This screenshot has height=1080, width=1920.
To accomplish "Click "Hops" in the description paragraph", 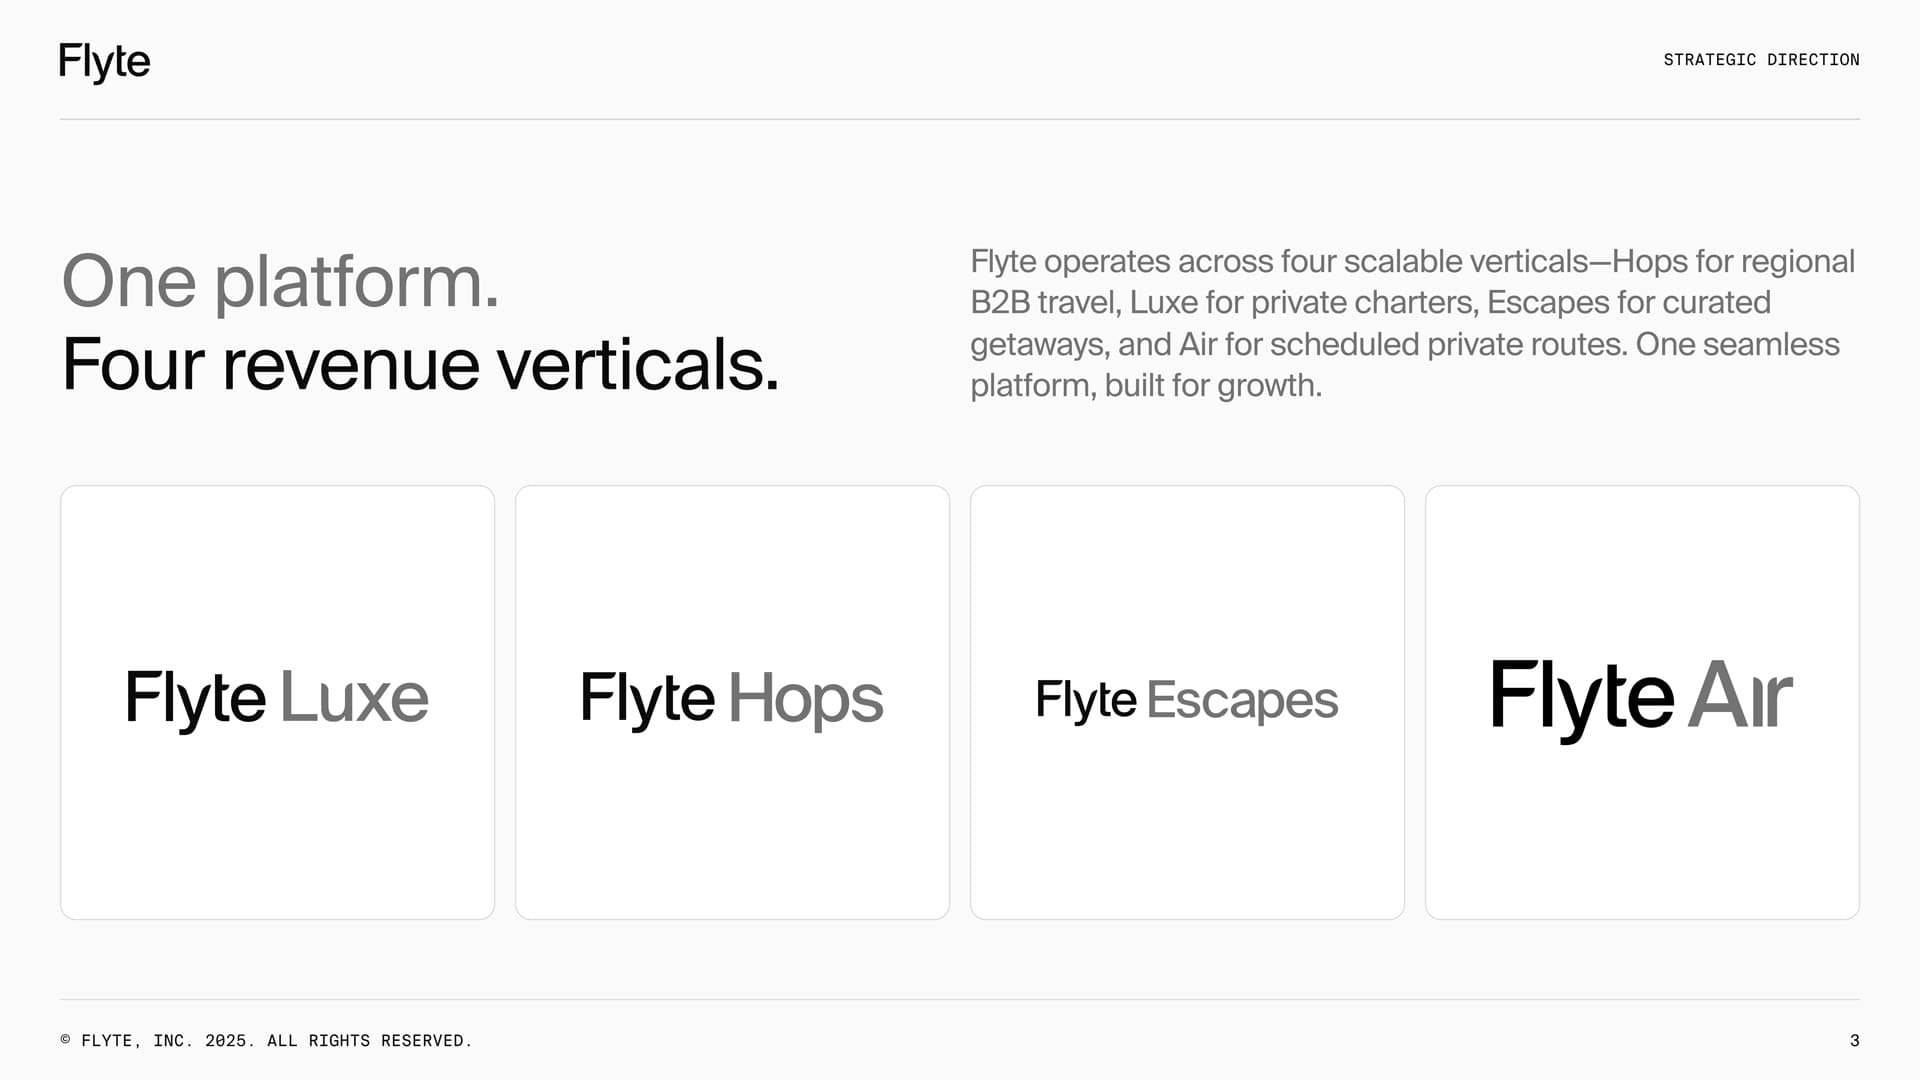I will (1649, 262).
